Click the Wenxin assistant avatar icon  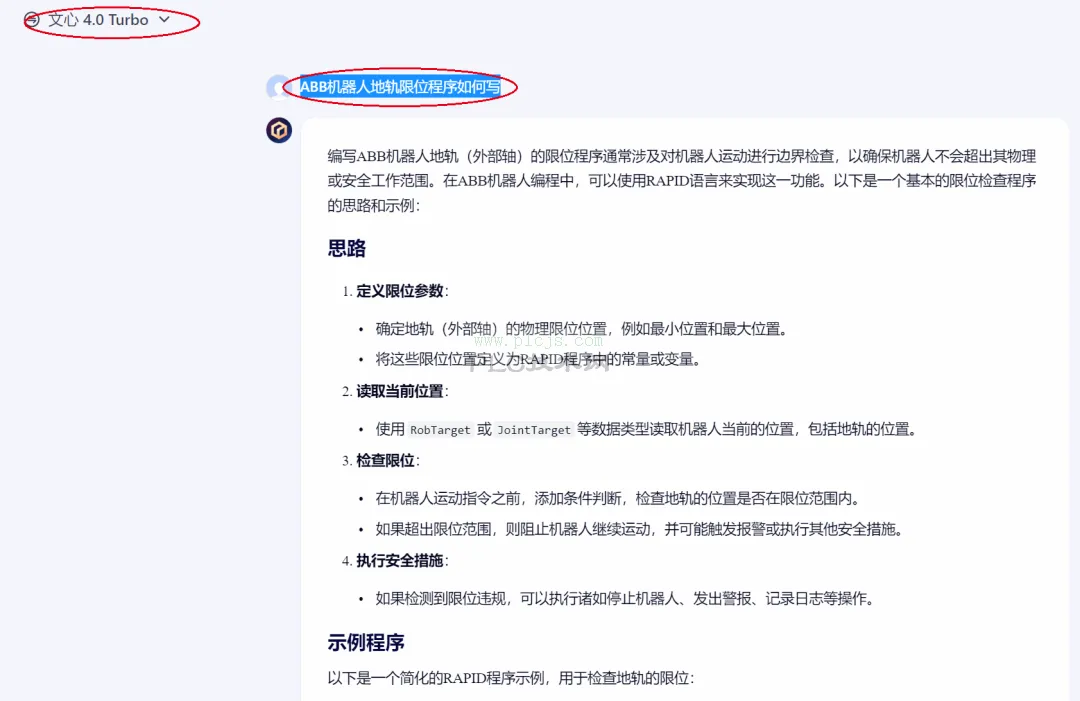[279, 130]
